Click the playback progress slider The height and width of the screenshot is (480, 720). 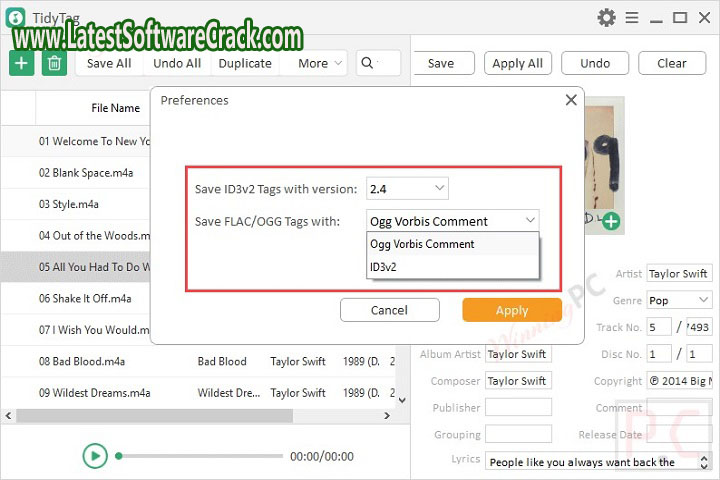coord(200,456)
